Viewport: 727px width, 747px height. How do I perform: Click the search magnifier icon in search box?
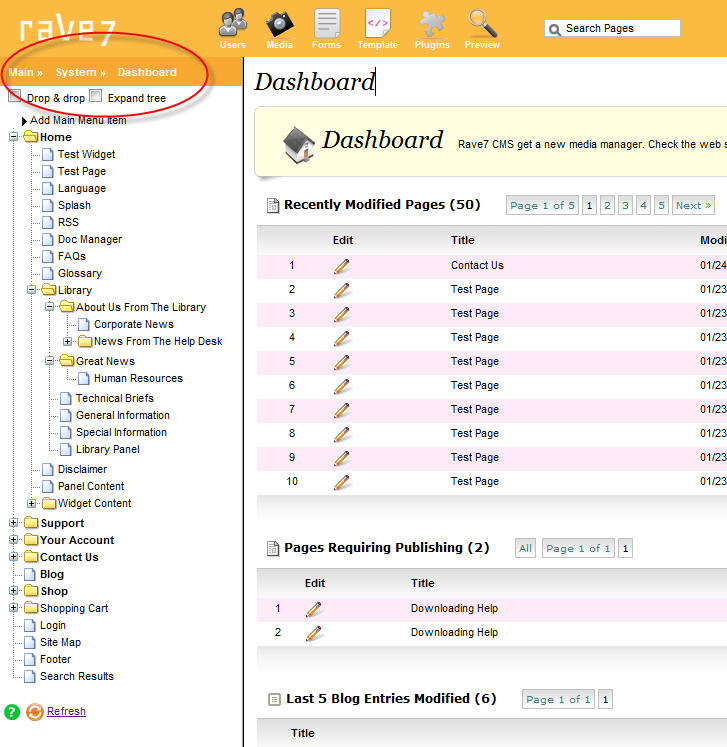(555, 30)
